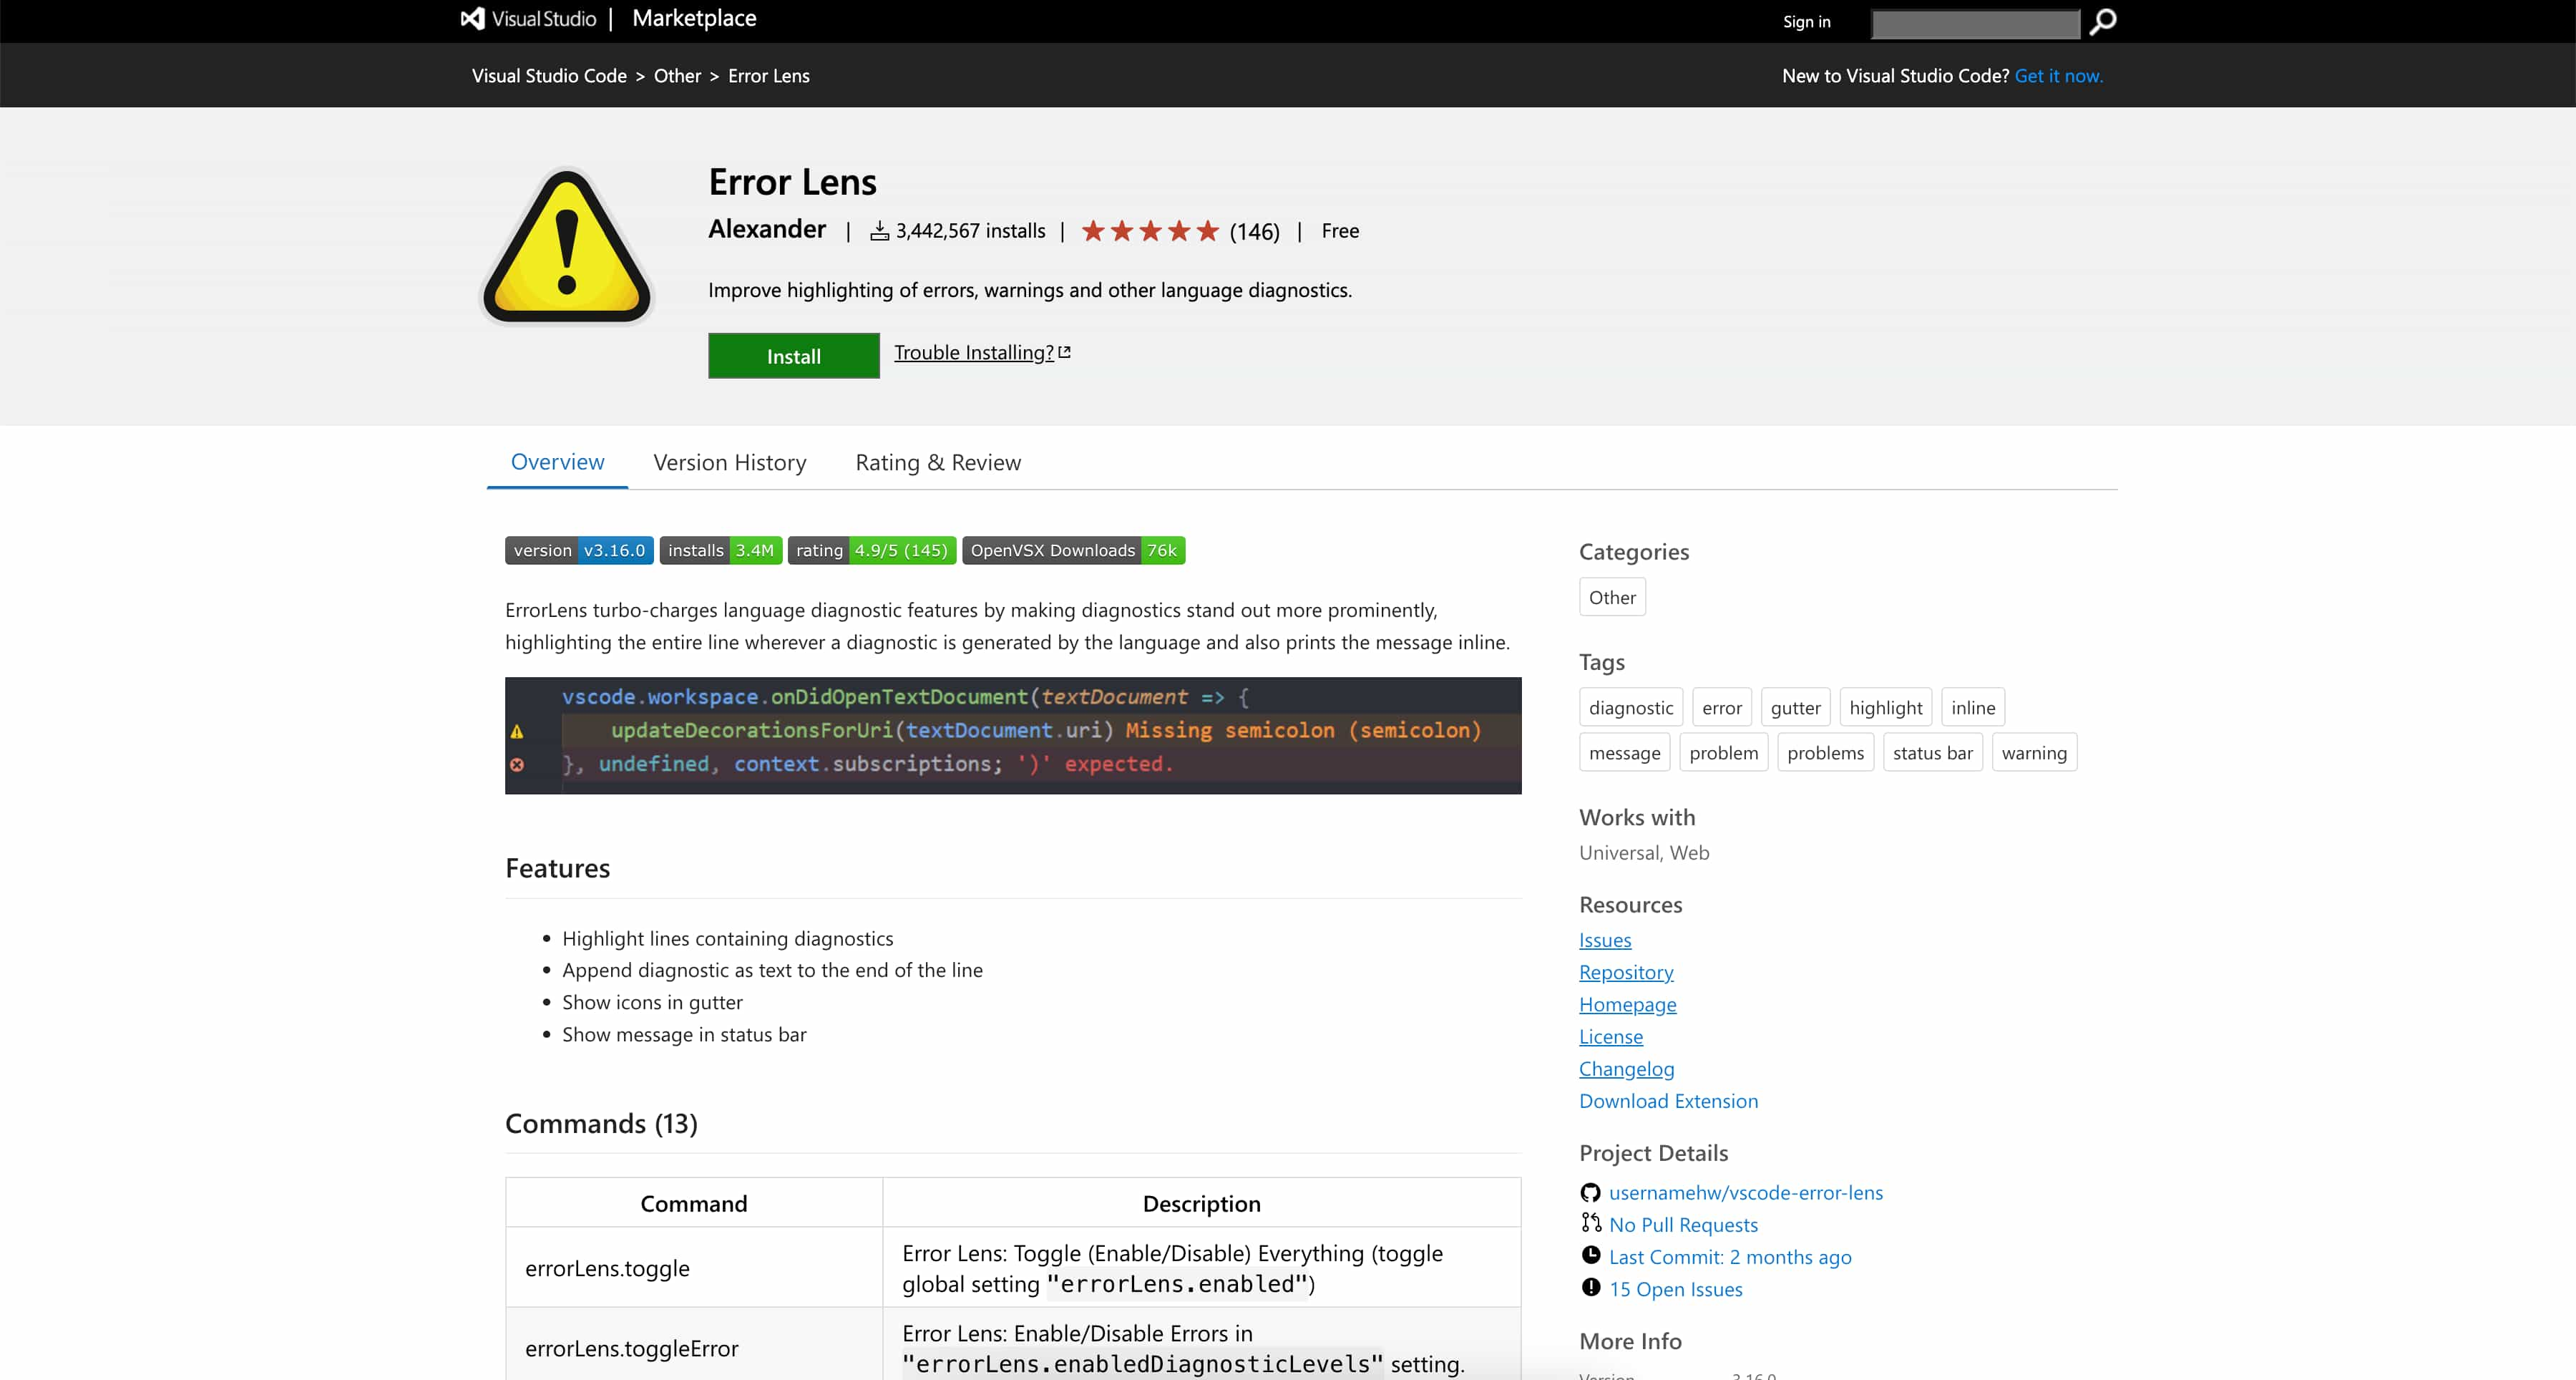Click the Command column header
The width and height of the screenshot is (2576, 1380).
point(694,1203)
